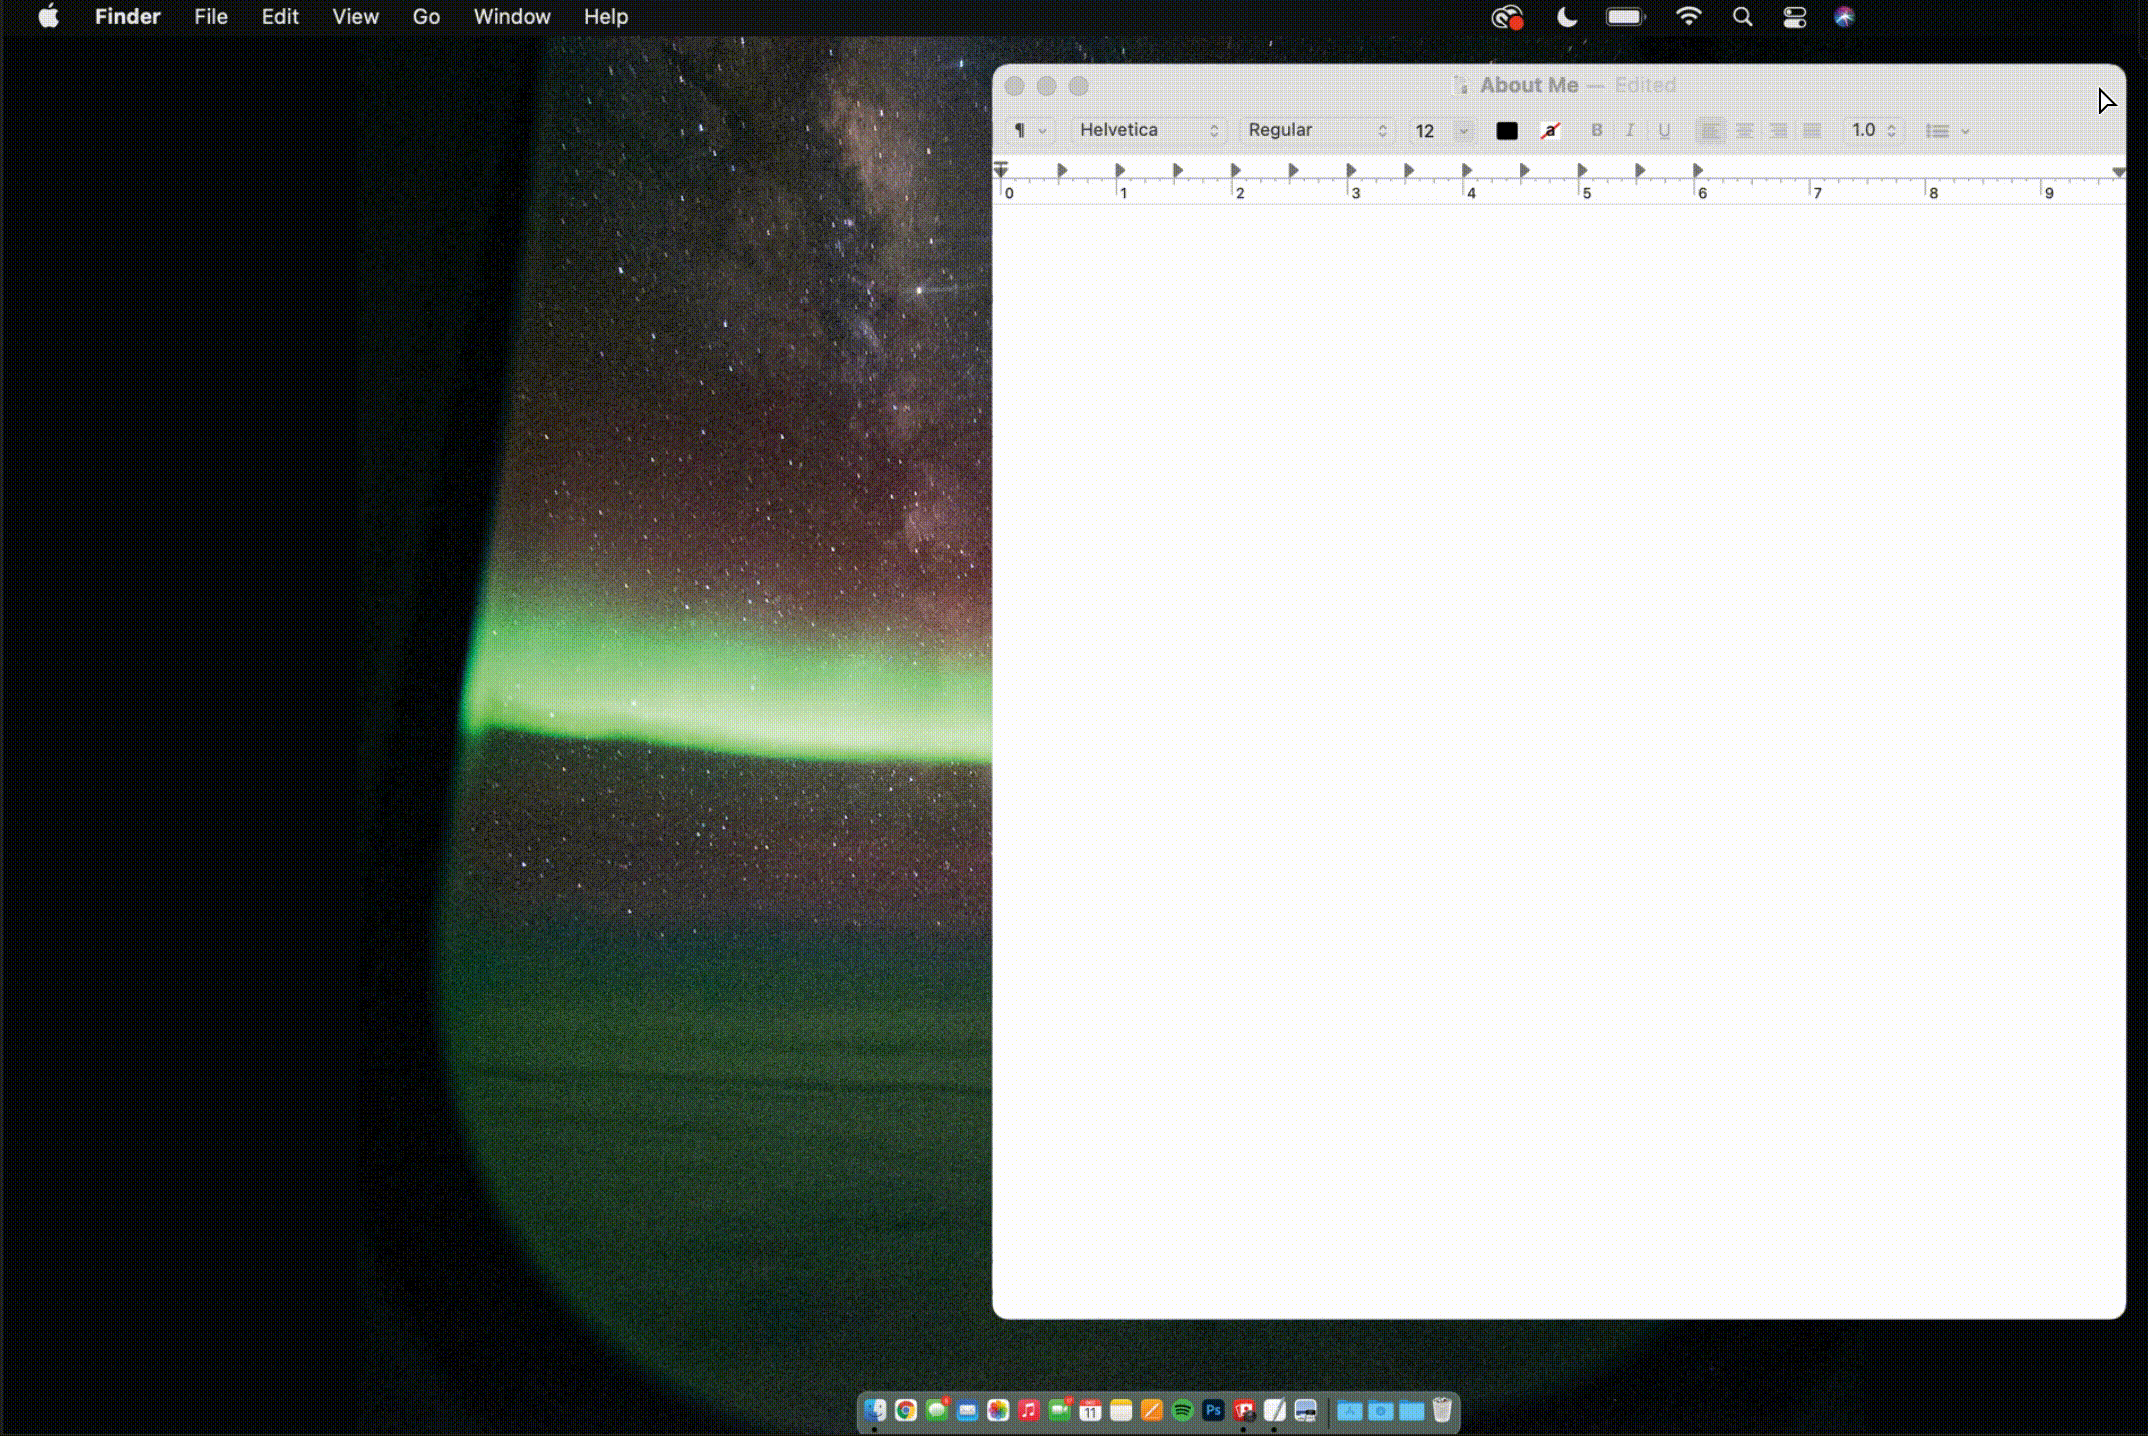
Task: Click the About Me document proxy icon
Action: (x=1461, y=86)
